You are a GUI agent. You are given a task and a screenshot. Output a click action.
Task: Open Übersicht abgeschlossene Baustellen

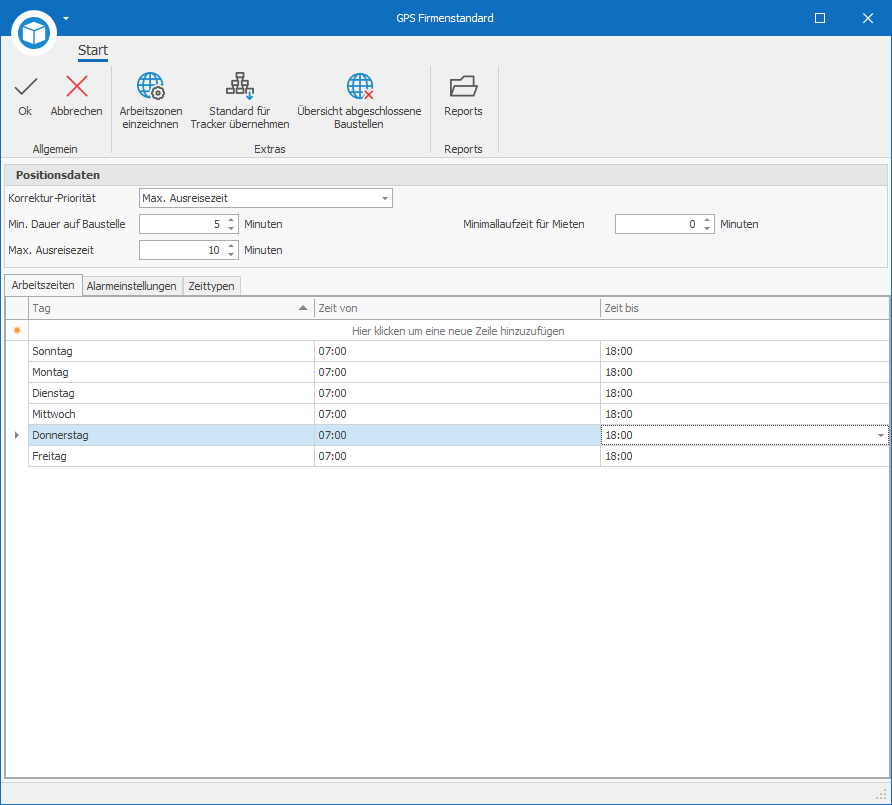pyautogui.click(x=359, y=101)
